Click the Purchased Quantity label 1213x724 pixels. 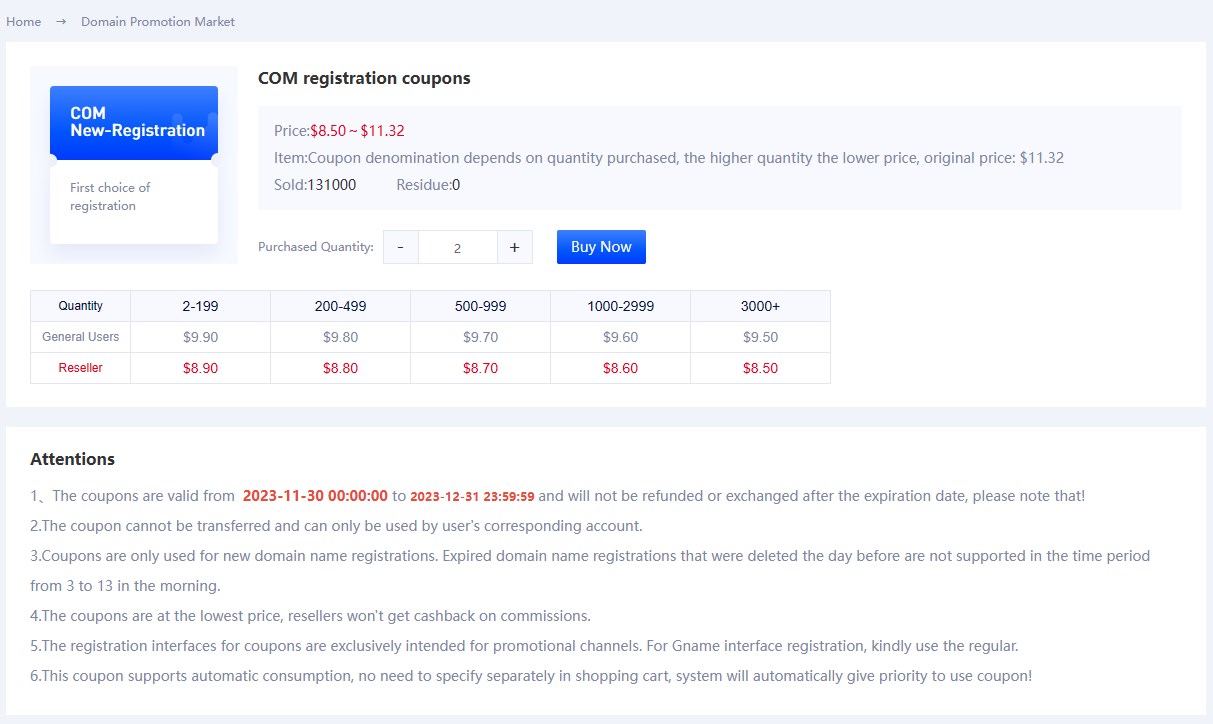tap(316, 247)
